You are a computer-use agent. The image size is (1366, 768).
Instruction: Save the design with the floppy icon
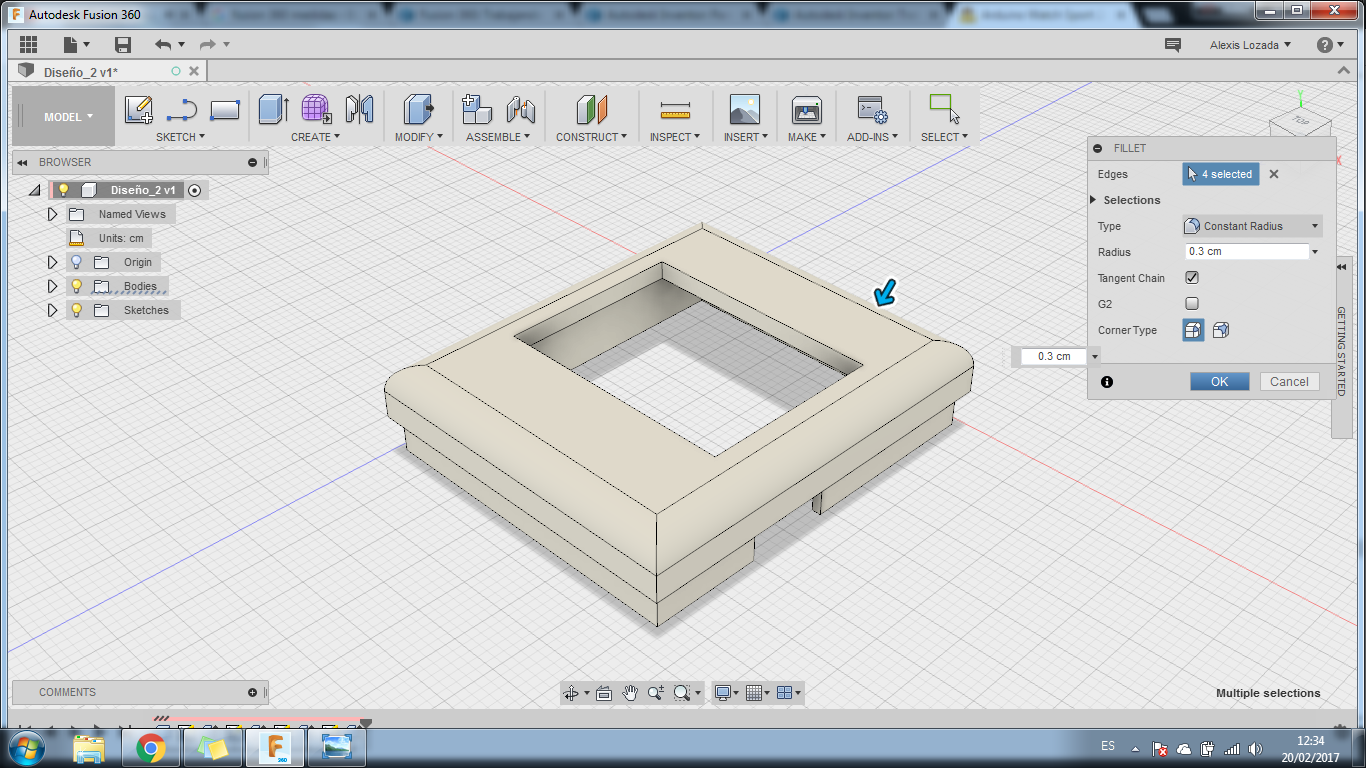[x=123, y=45]
